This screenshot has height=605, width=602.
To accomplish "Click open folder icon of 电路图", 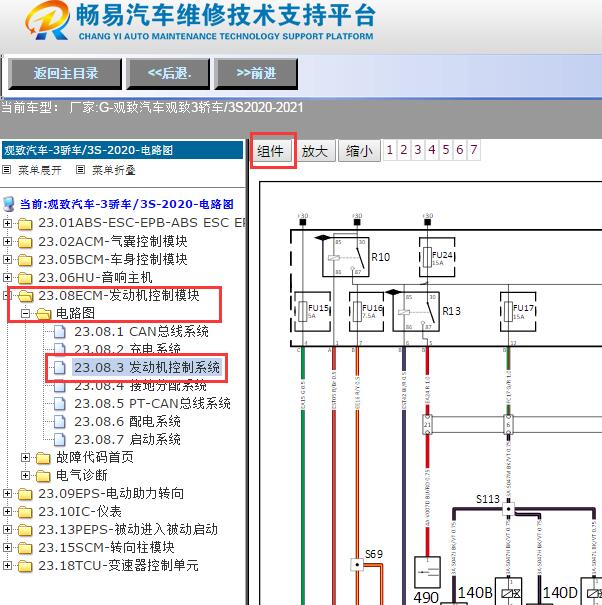I will [x=44, y=314].
